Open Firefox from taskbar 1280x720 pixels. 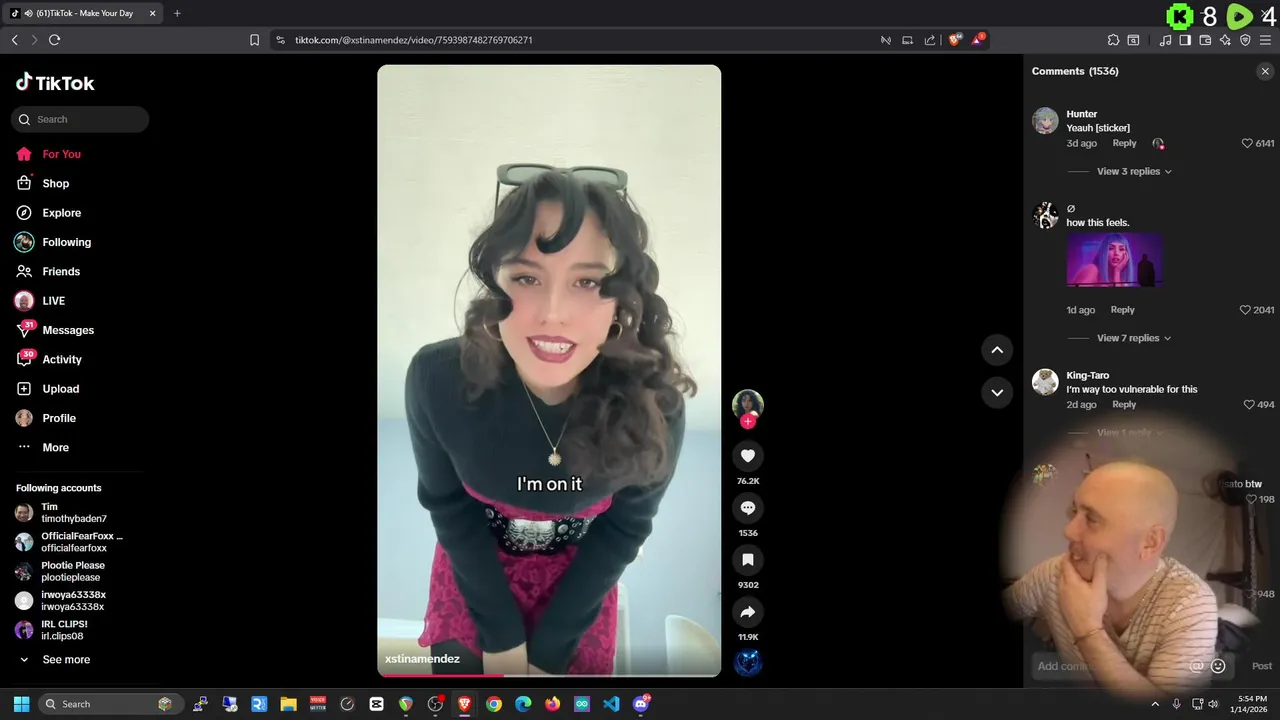[x=553, y=704]
